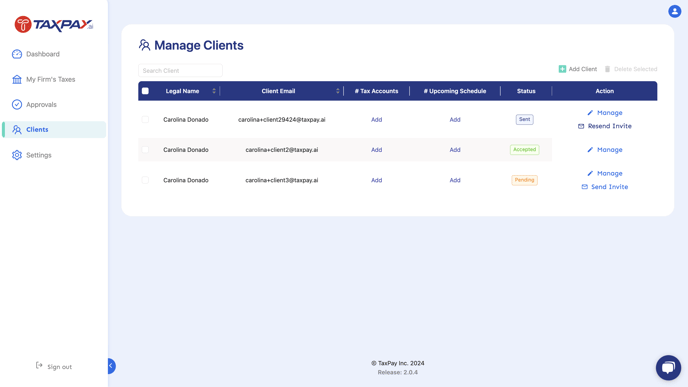
Task: Click the # Upcoming Schedule column header
Action: click(455, 91)
